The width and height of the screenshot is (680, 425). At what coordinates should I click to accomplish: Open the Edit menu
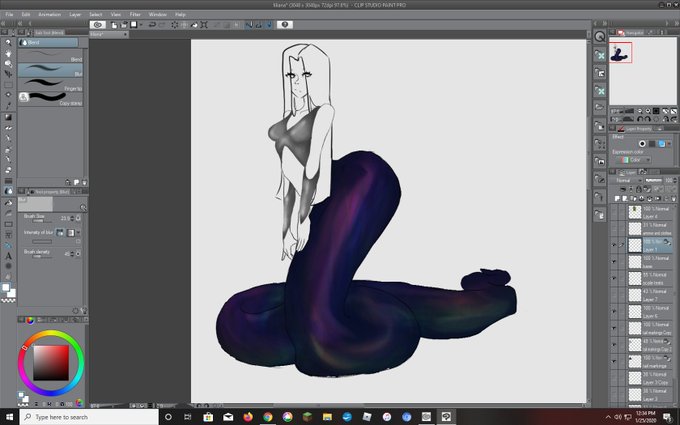[26, 14]
